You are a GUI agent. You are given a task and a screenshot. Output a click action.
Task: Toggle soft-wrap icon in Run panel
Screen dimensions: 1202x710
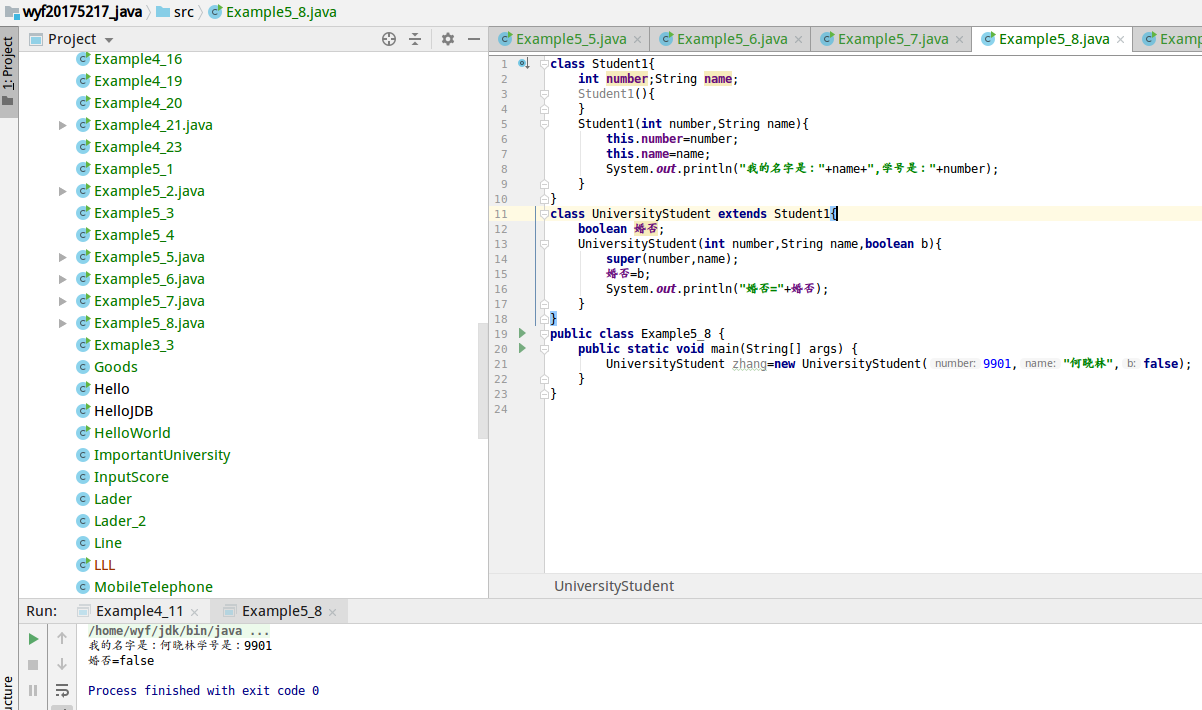click(62, 690)
